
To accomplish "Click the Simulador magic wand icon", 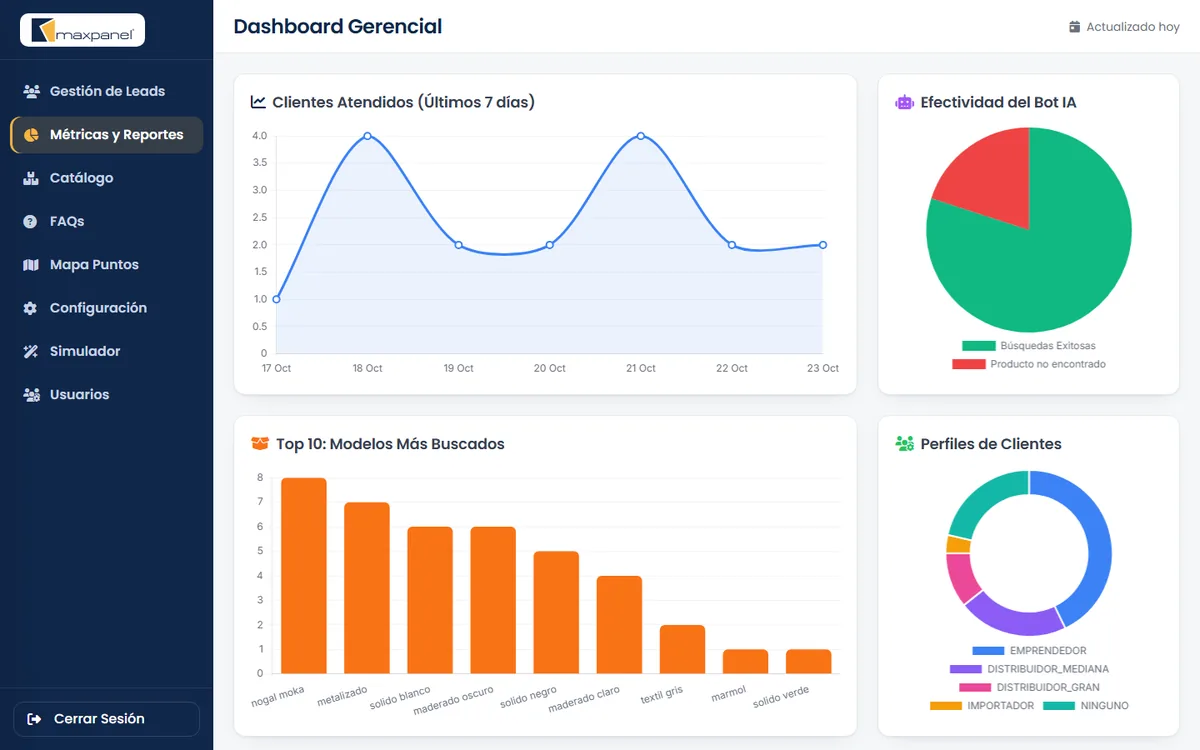I will point(30,351).
